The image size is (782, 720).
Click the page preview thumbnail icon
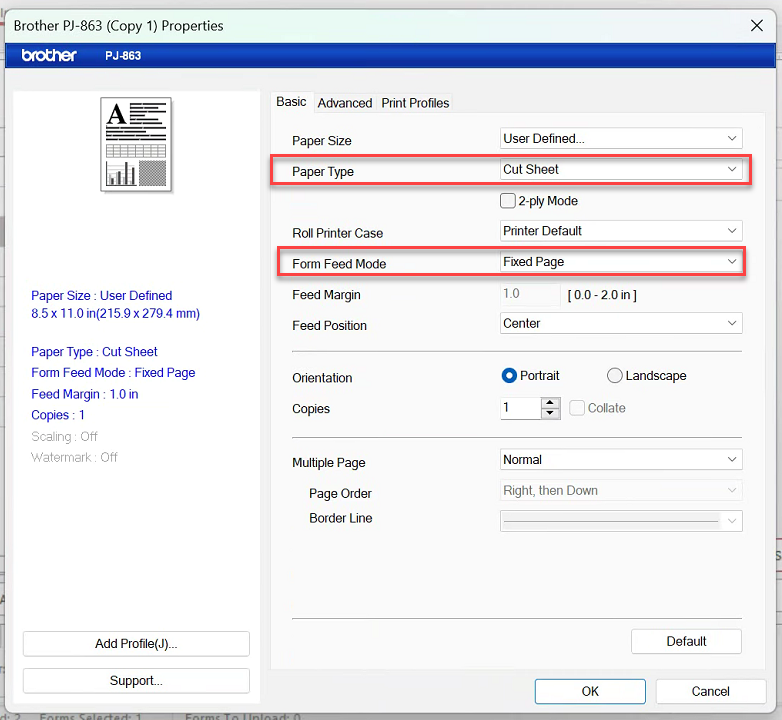pos(136,144)
